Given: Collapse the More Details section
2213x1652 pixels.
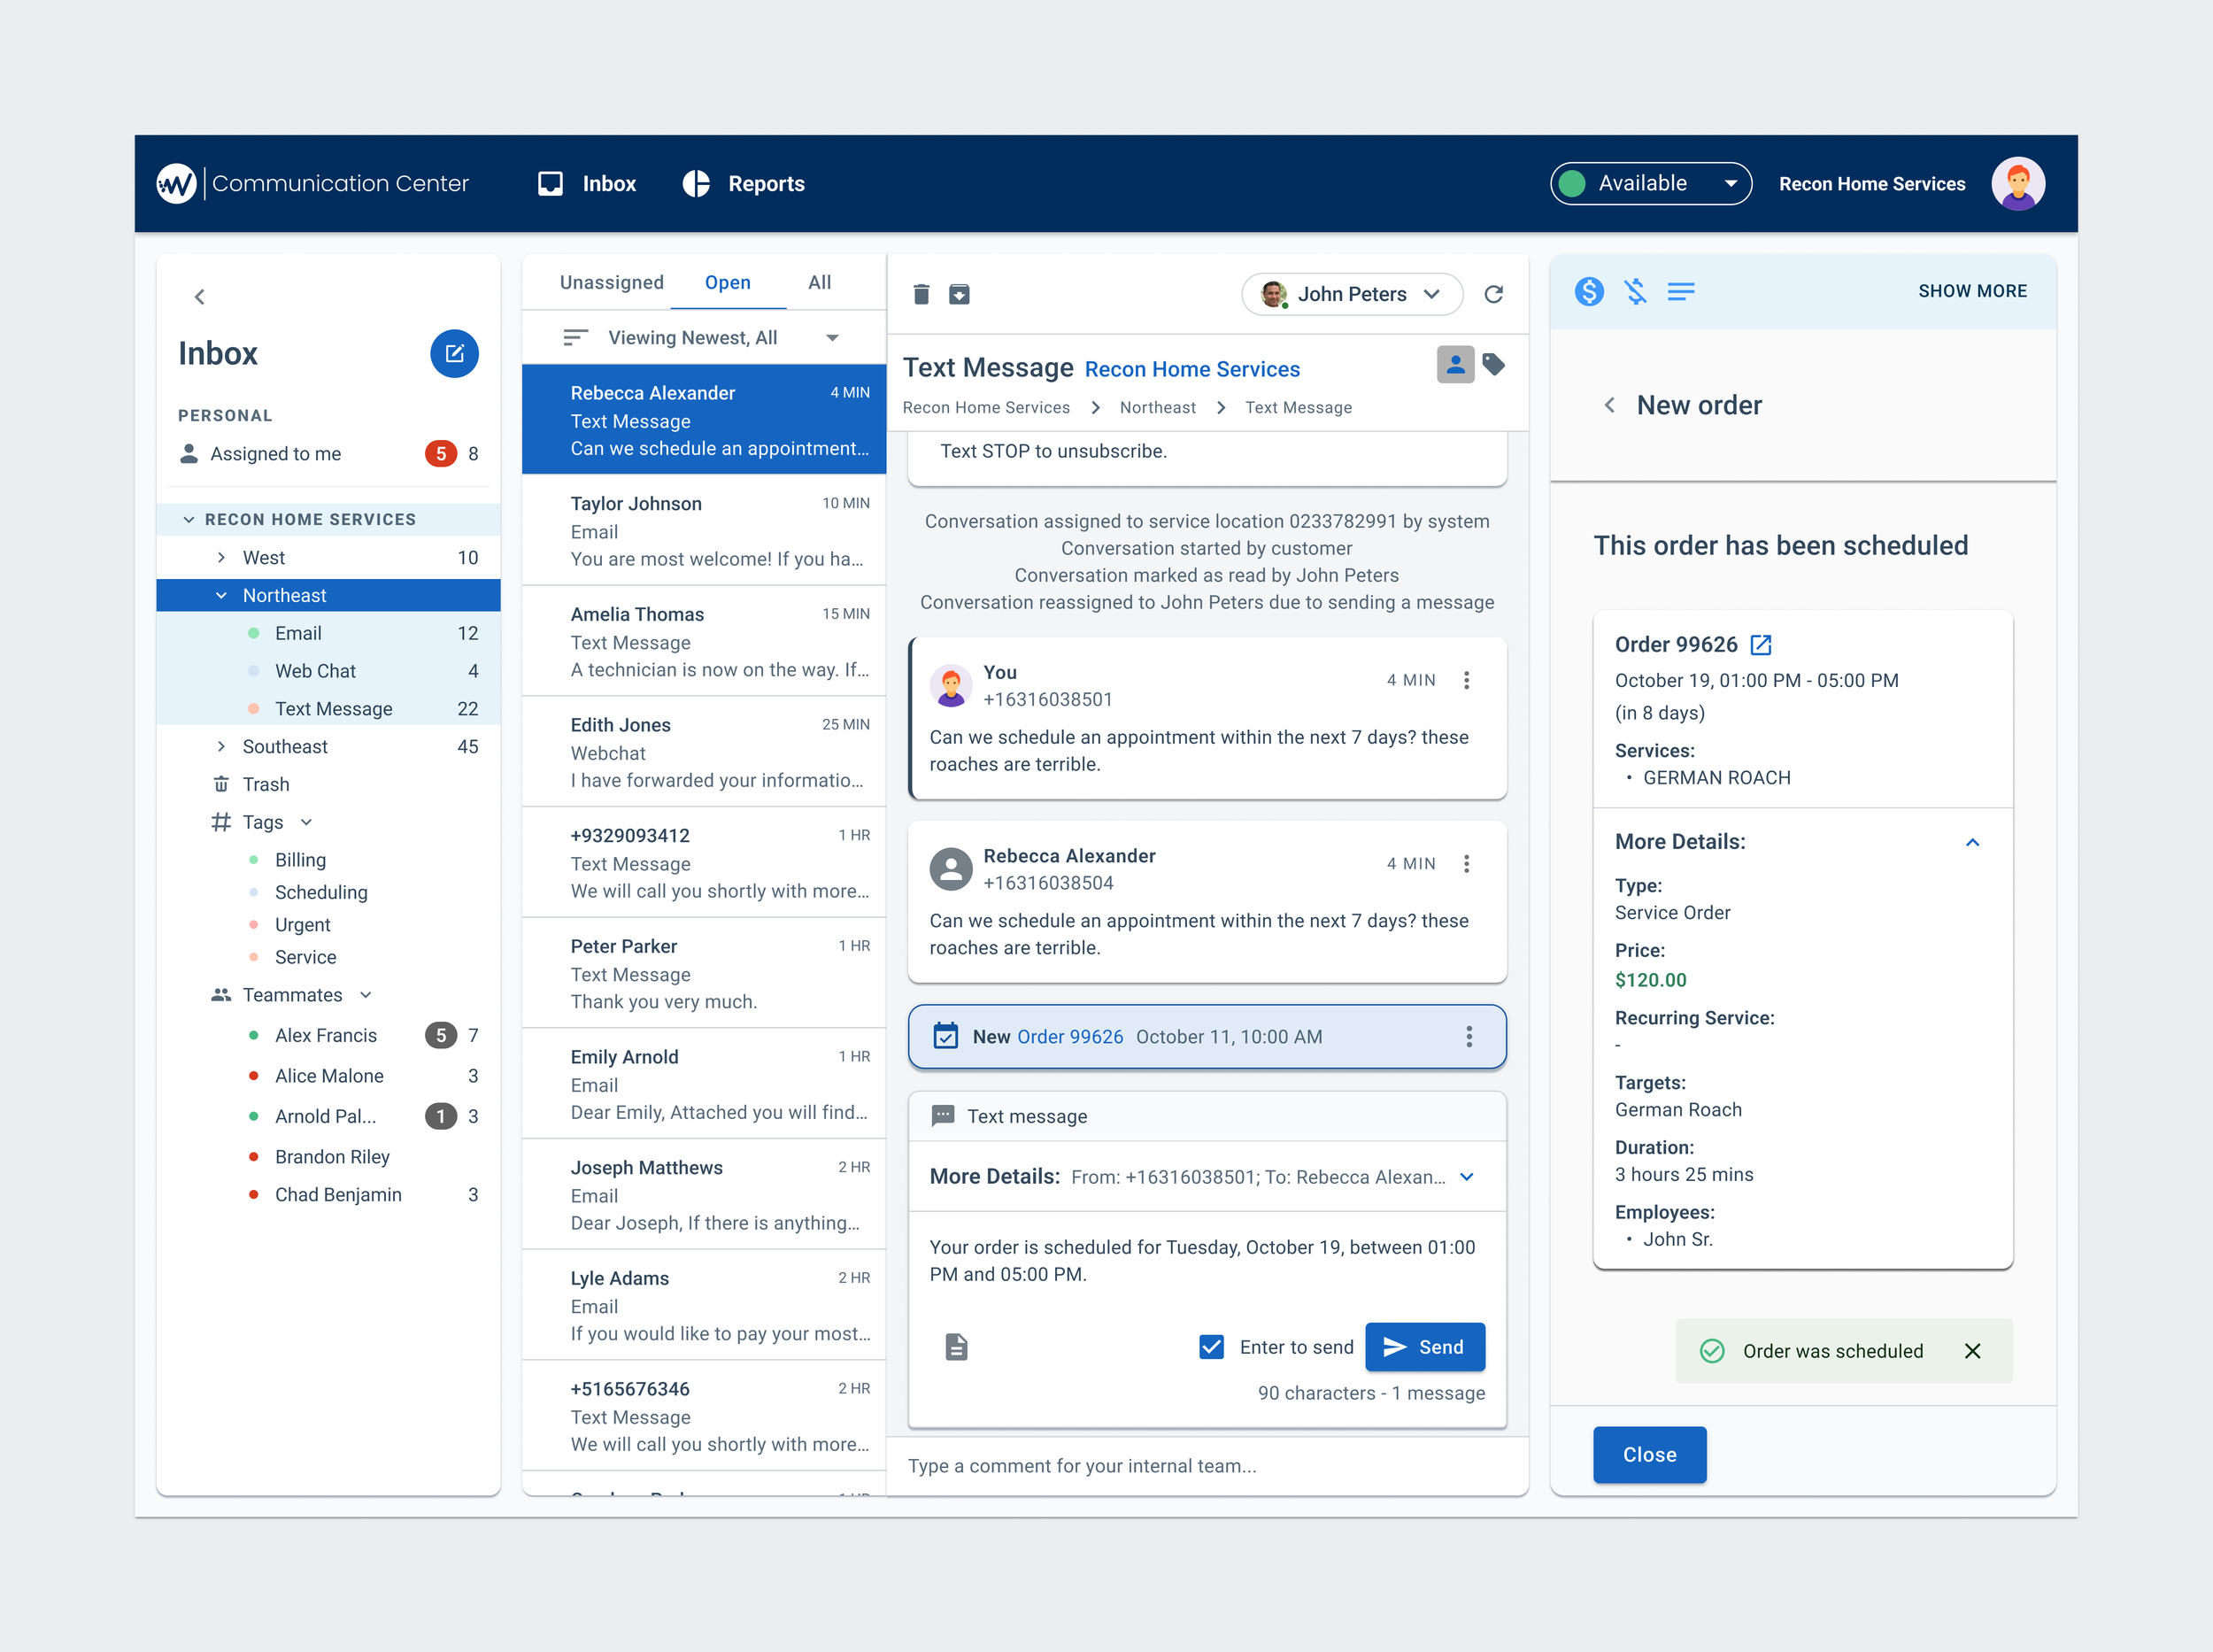Looking at the screenshot, I should click(1972, 842).
